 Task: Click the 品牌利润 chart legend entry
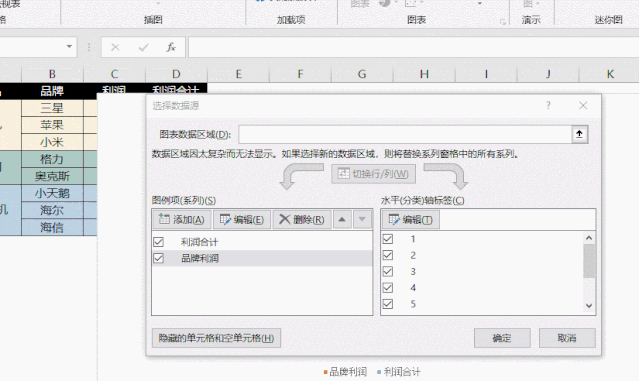click(345, 372)
